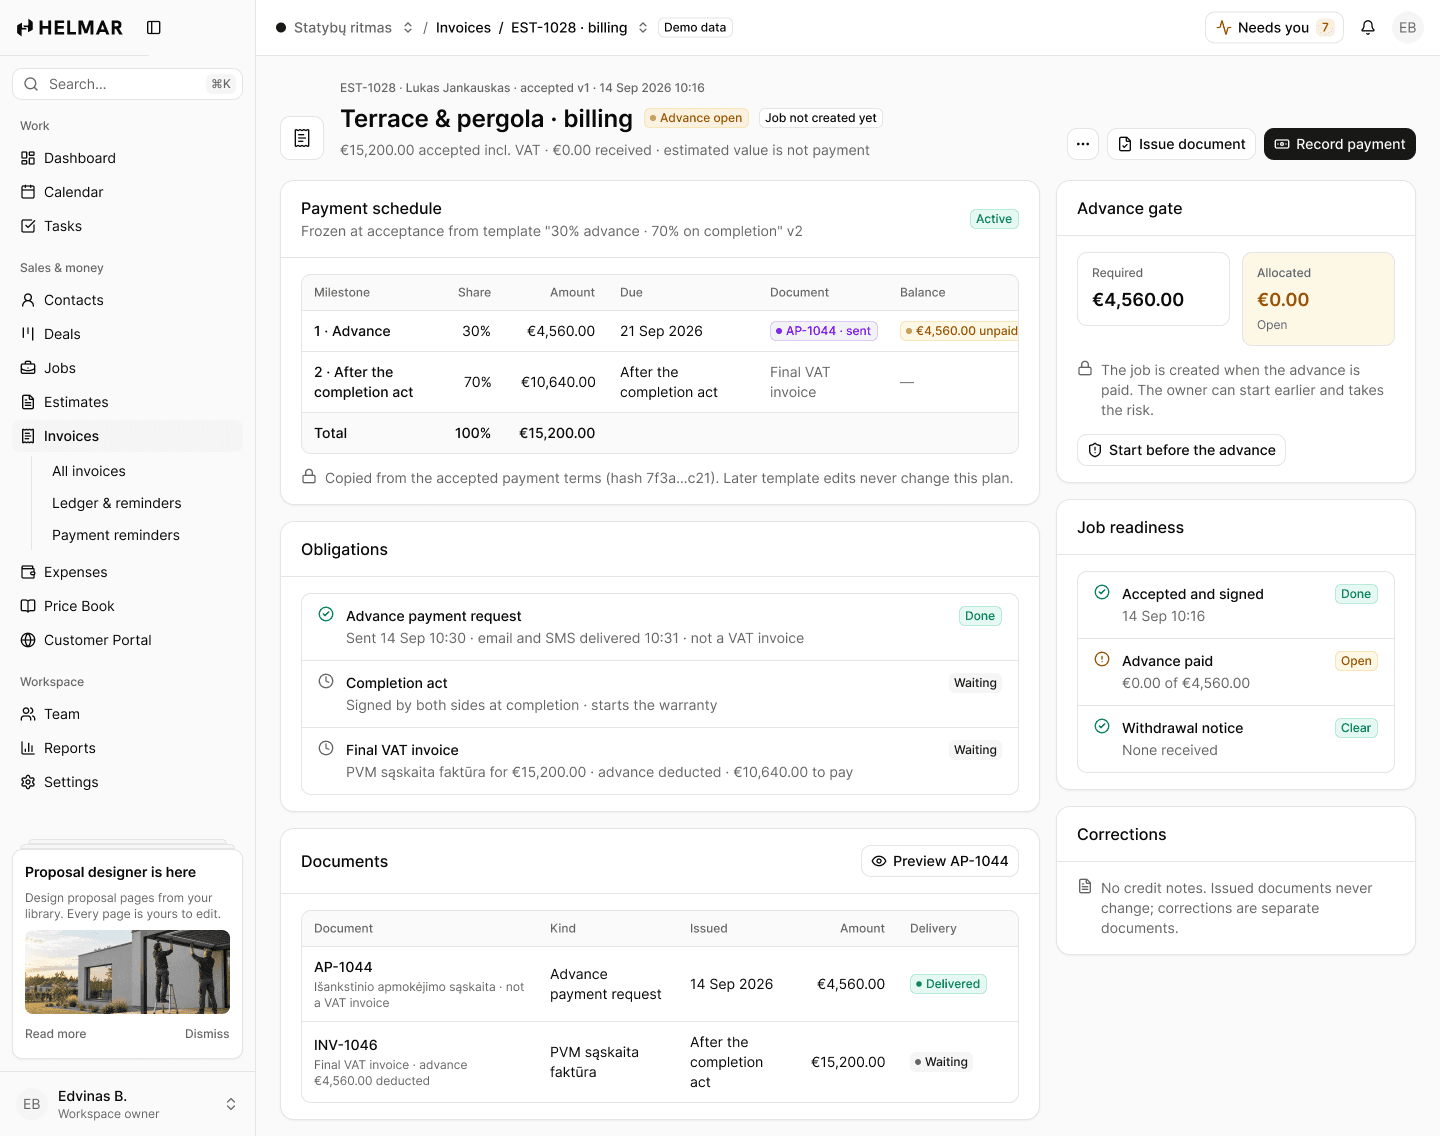Preview AP-1044 document

(940, 861)
